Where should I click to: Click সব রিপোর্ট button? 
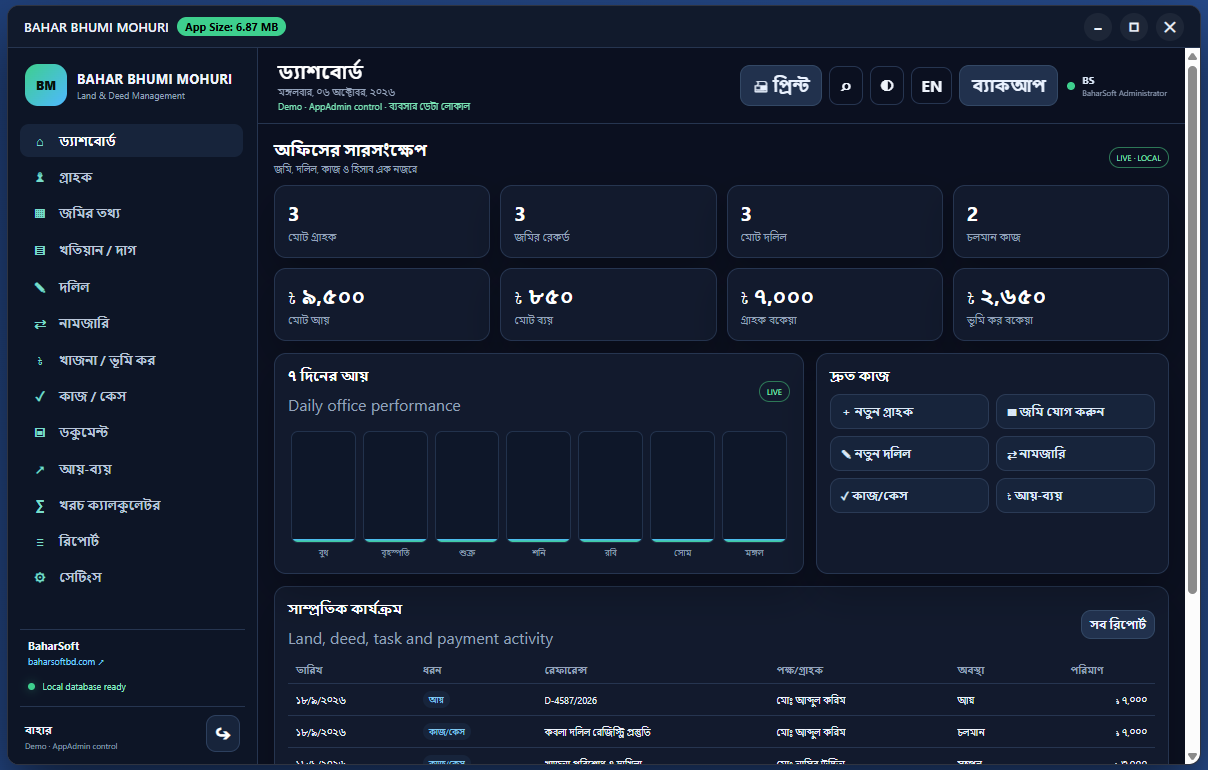pyautogui.click(x=1118, y=624)
